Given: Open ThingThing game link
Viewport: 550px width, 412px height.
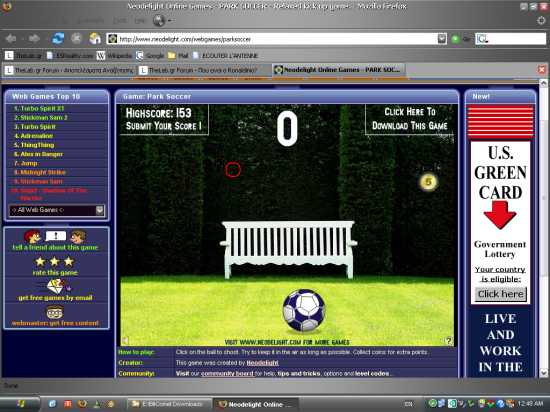Looking at the screenshot, I should point(34,145).
